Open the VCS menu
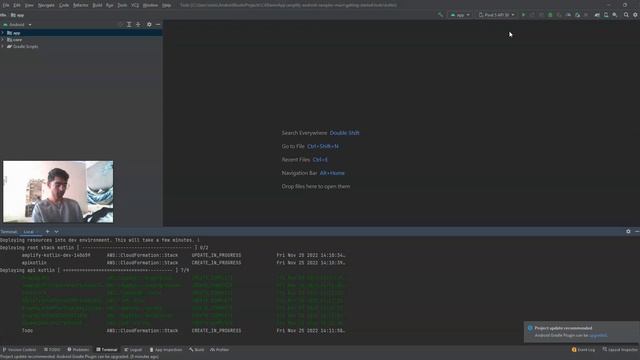This screenshot has height=360, width=640. click(x=135, y=5)
